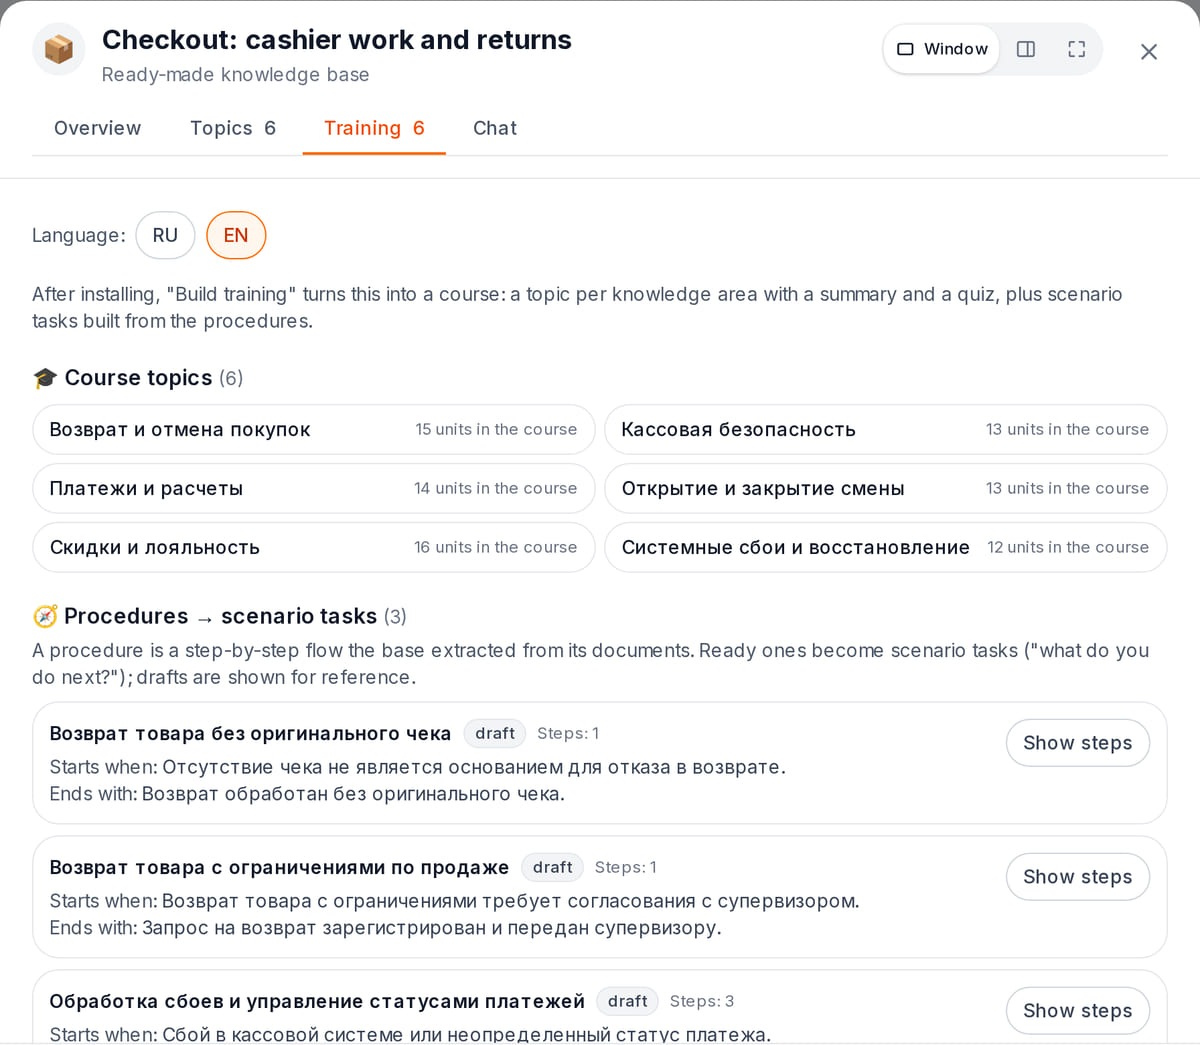
Task: Switch language to RU
Action: pos(165,235)
